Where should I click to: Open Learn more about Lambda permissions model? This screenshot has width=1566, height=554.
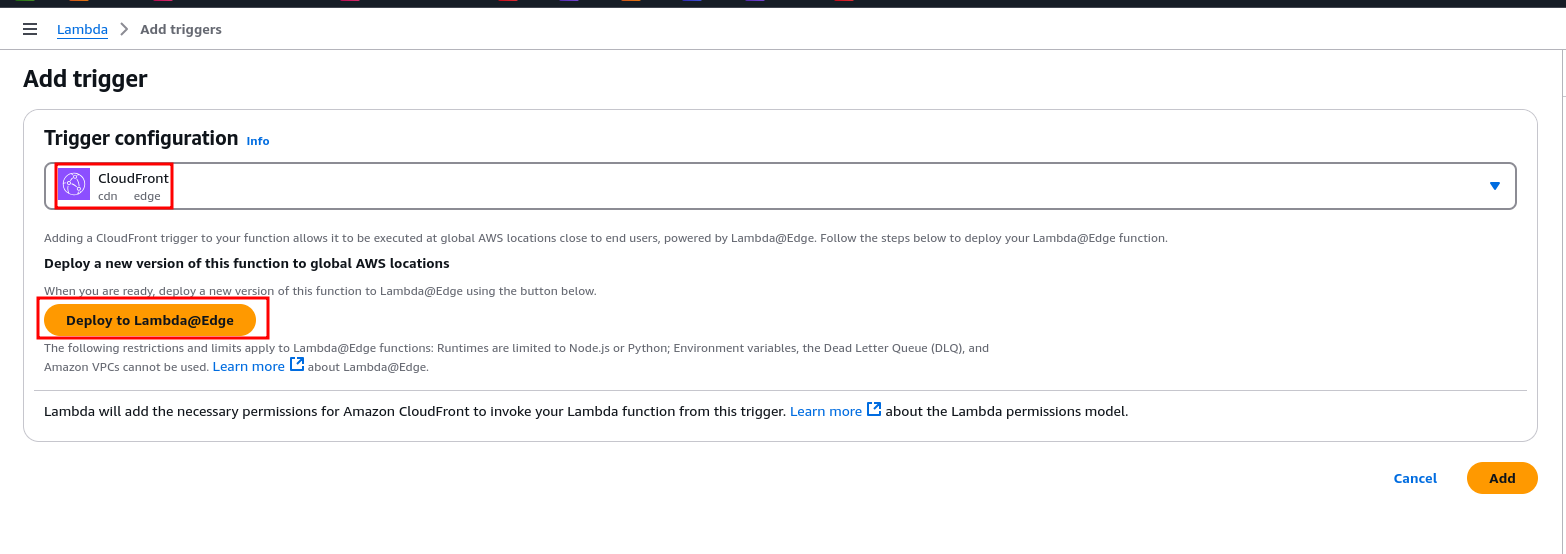(826, 411)
